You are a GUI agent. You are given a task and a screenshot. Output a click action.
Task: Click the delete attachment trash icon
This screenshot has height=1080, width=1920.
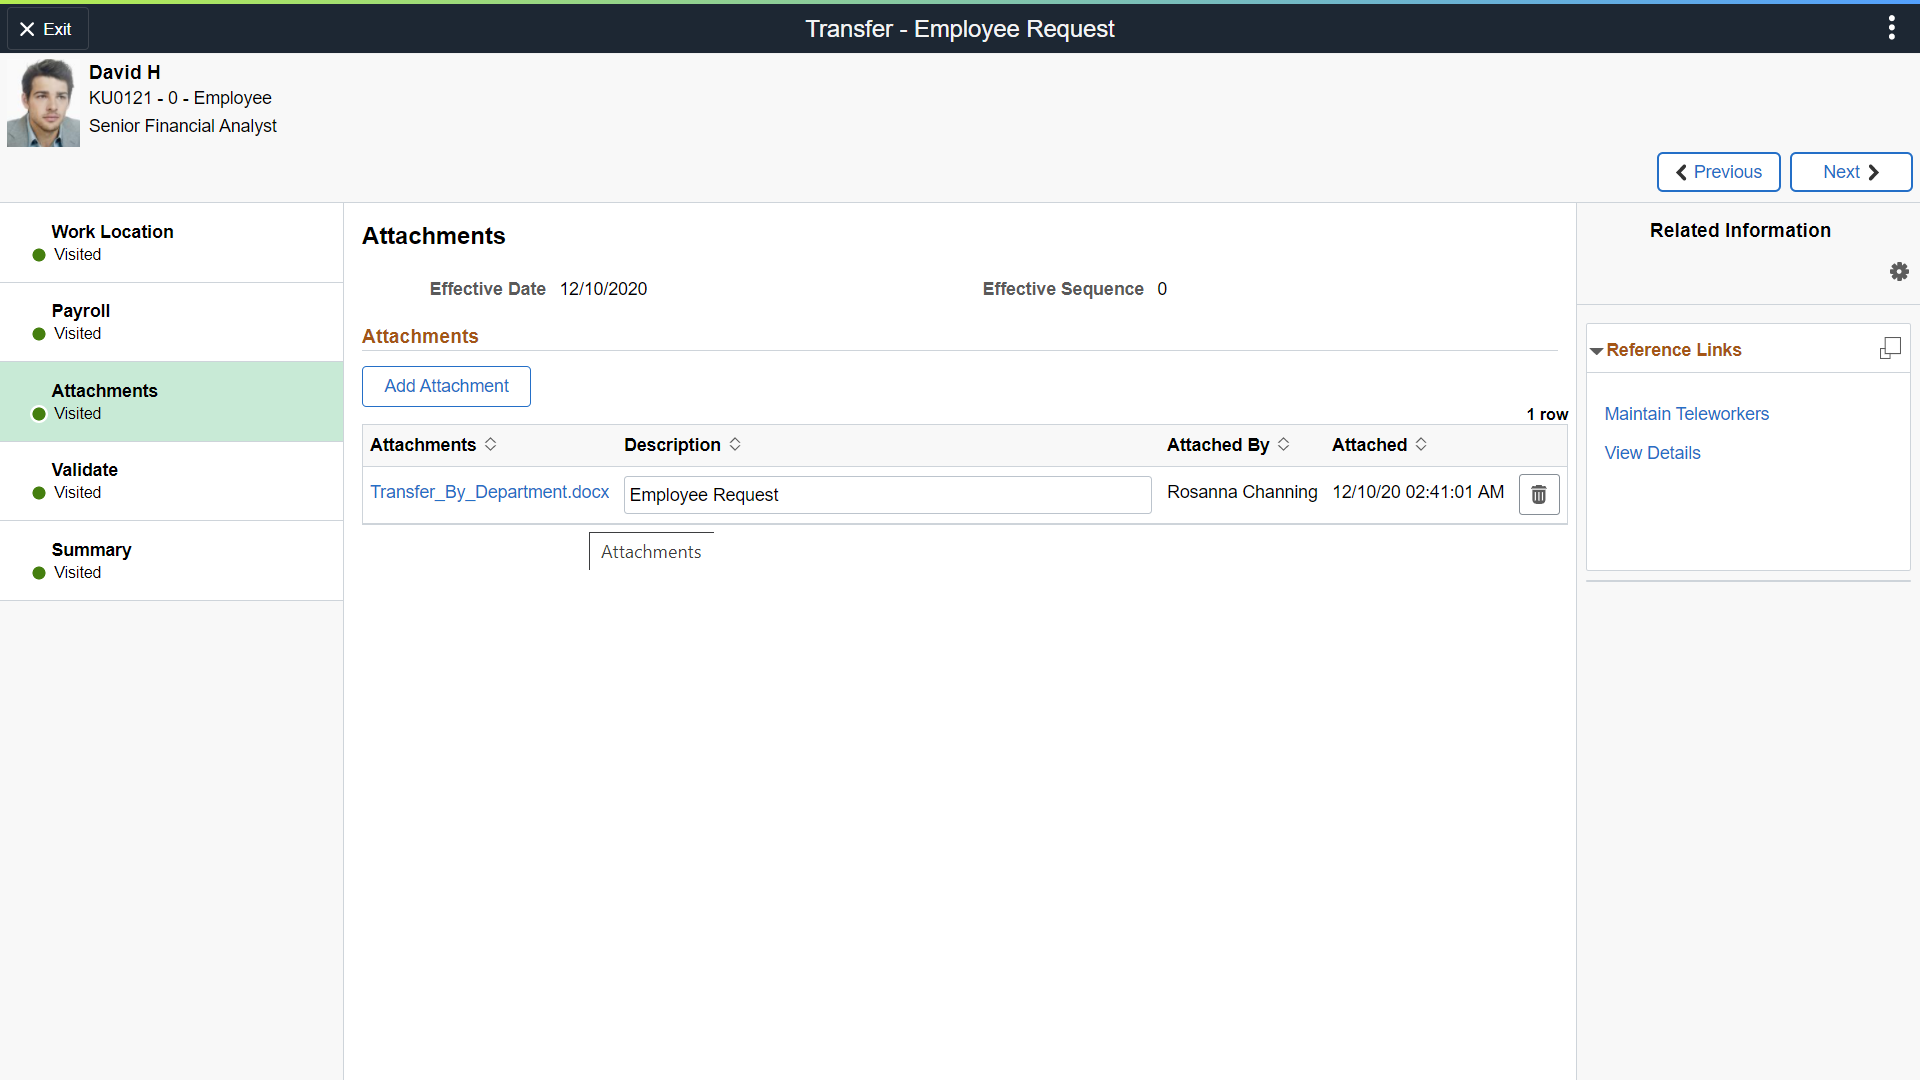point(1538,494)
